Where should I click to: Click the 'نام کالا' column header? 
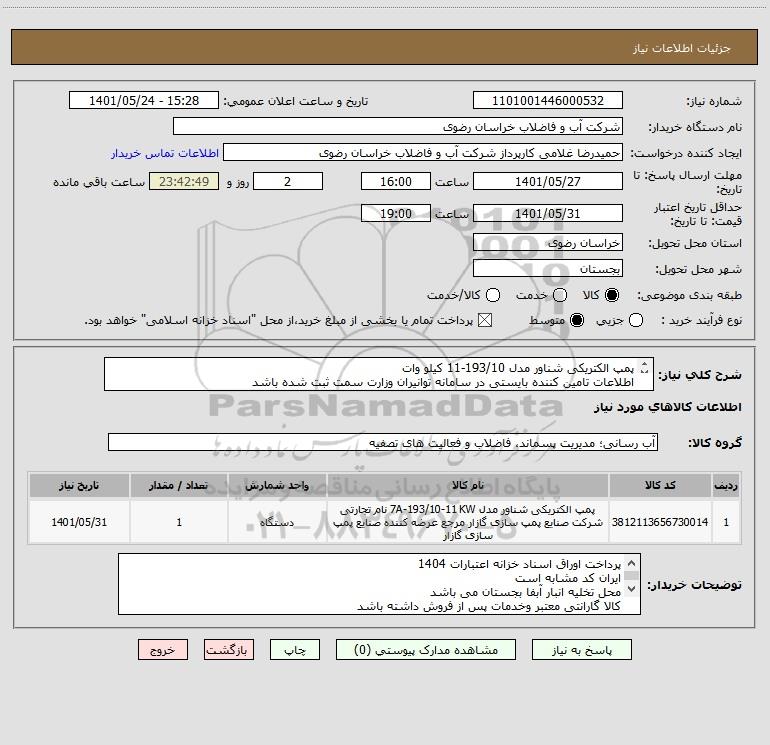pos(468,485)
